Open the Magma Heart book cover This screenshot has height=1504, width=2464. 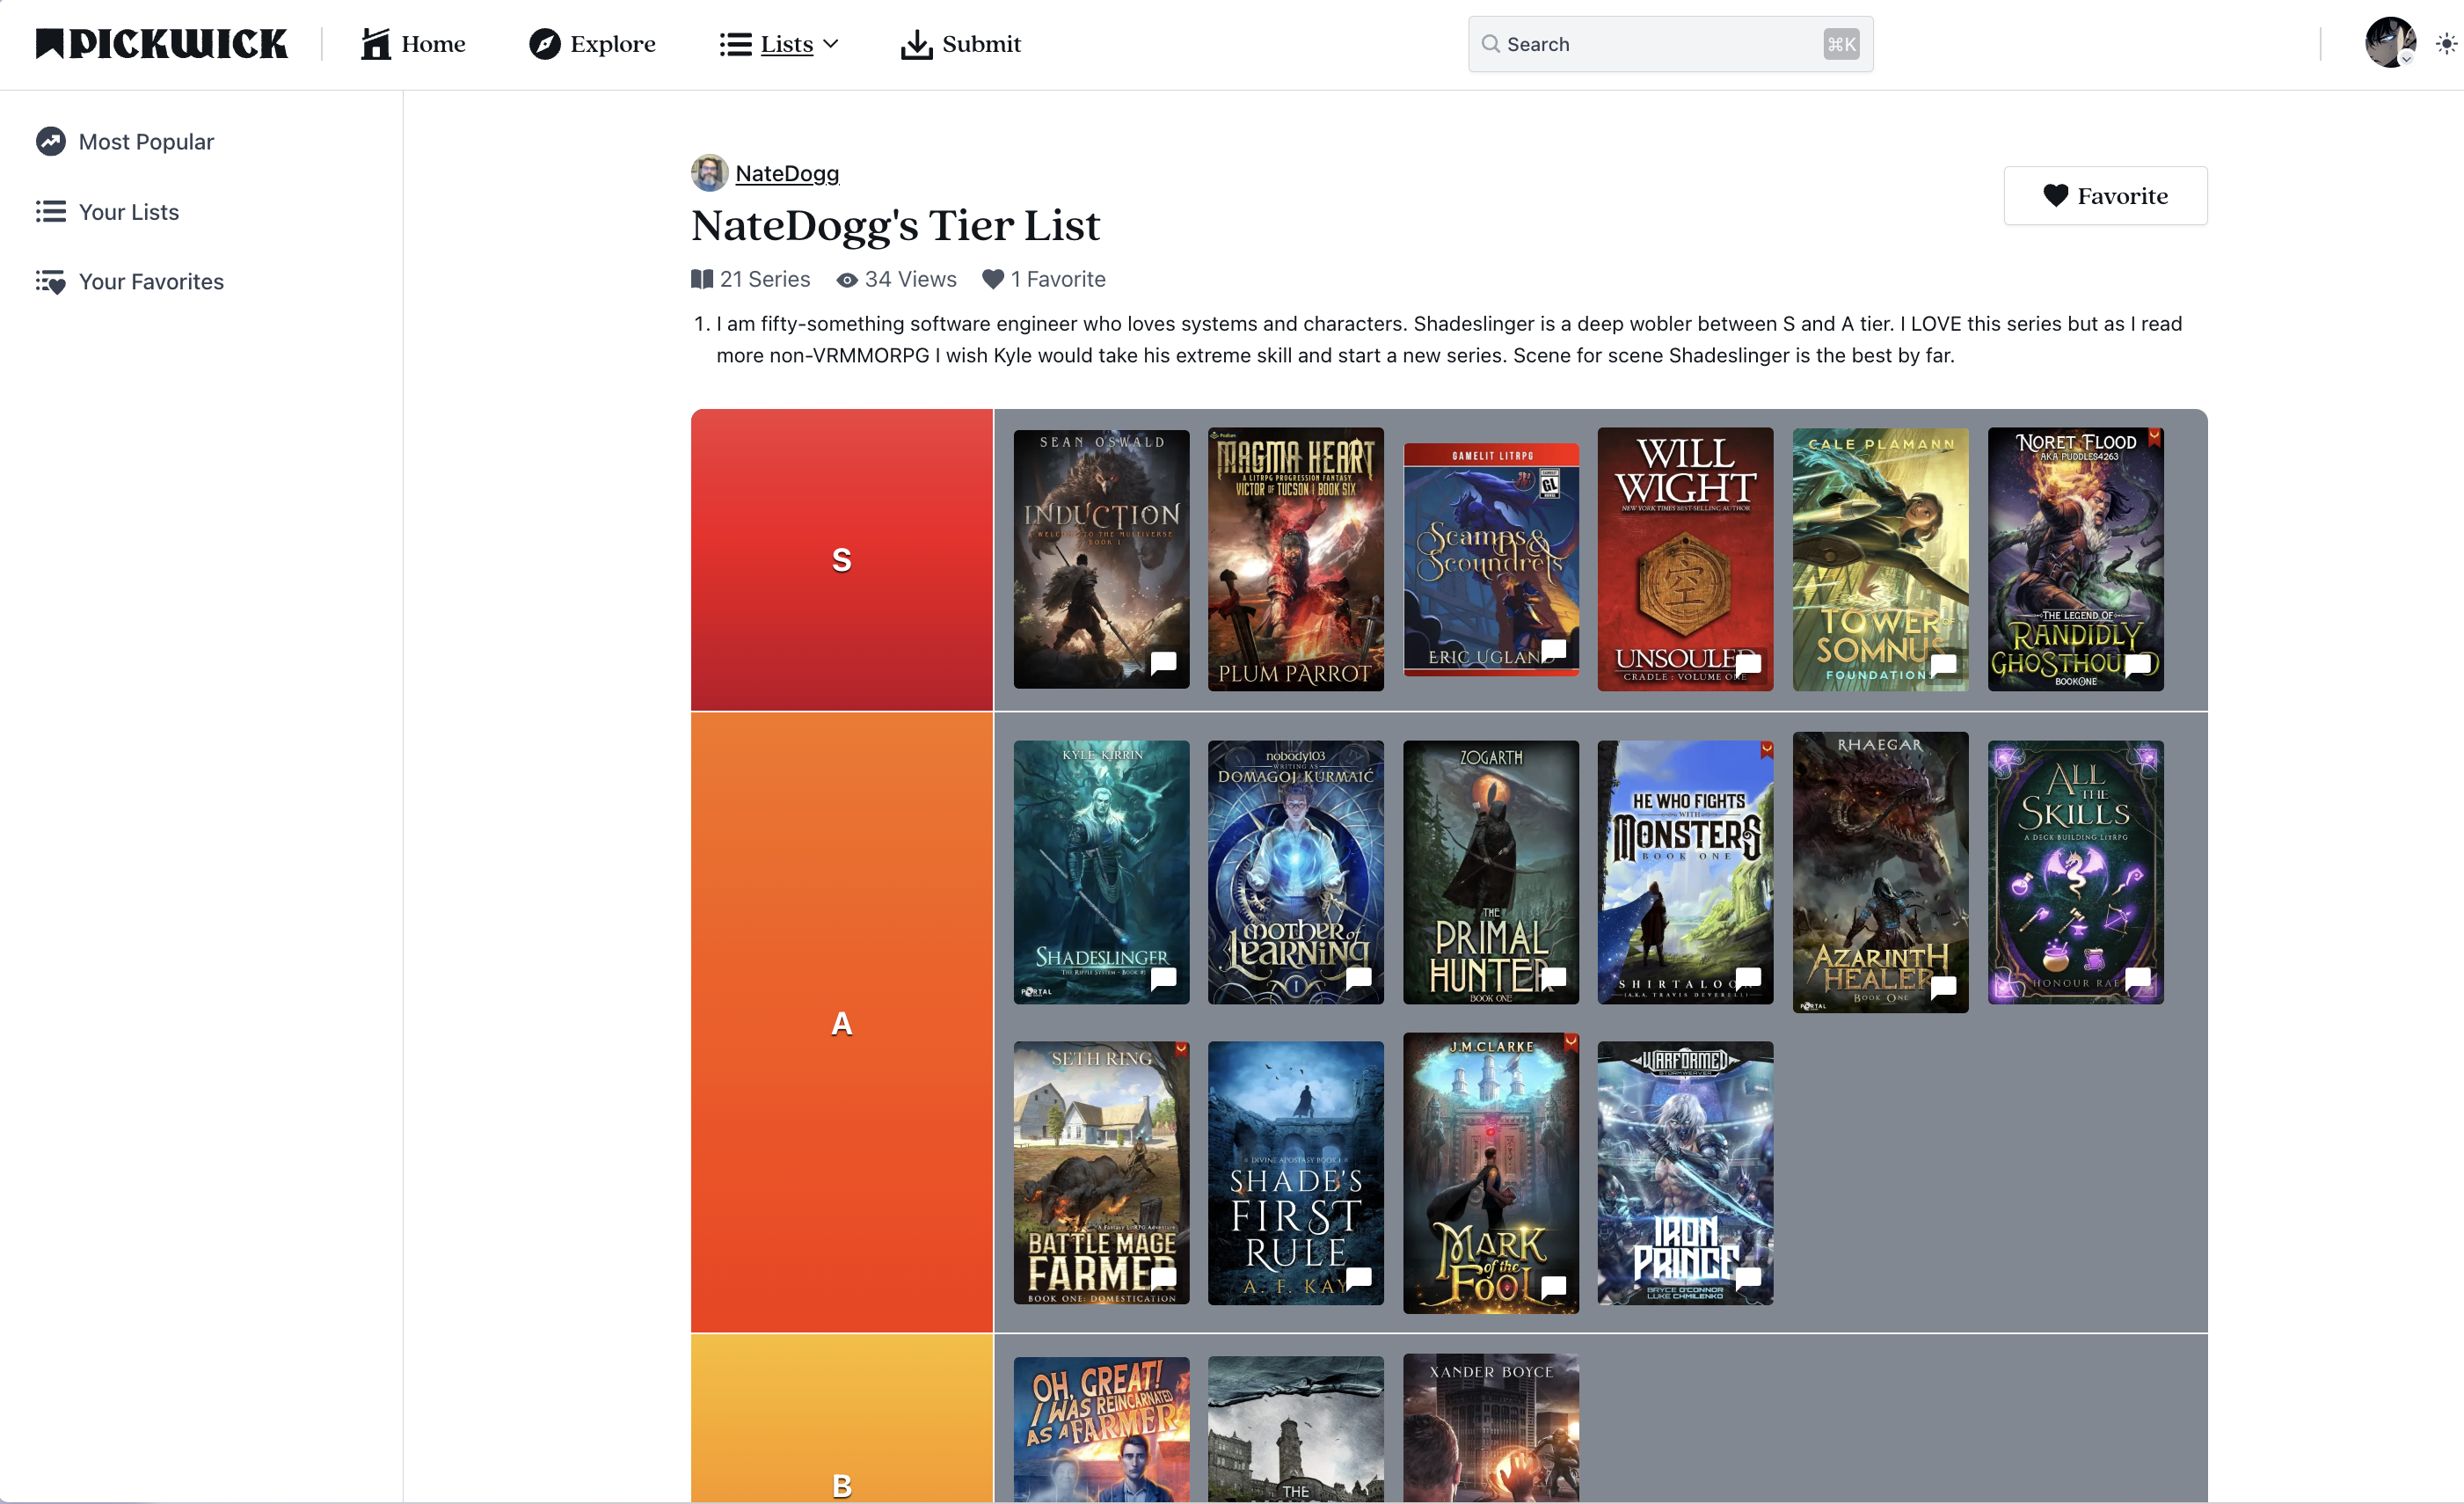click(x=1296, y=559)
